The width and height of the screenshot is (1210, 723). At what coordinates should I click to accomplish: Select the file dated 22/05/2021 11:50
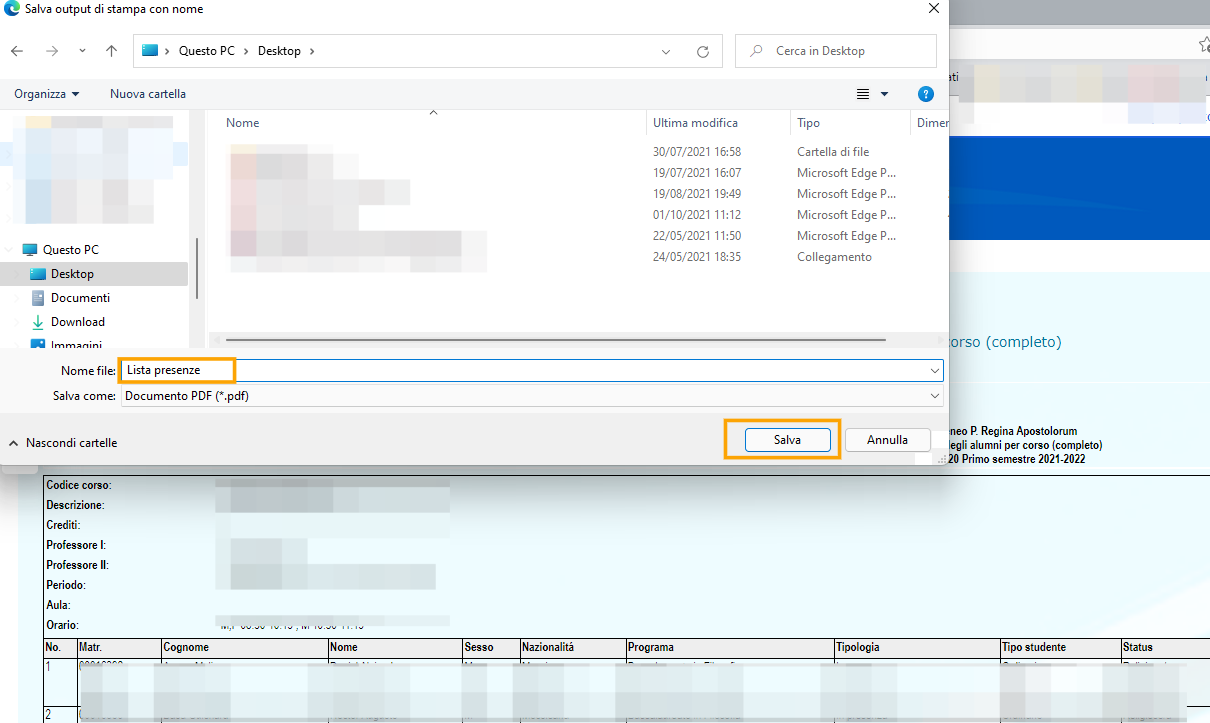578,236
